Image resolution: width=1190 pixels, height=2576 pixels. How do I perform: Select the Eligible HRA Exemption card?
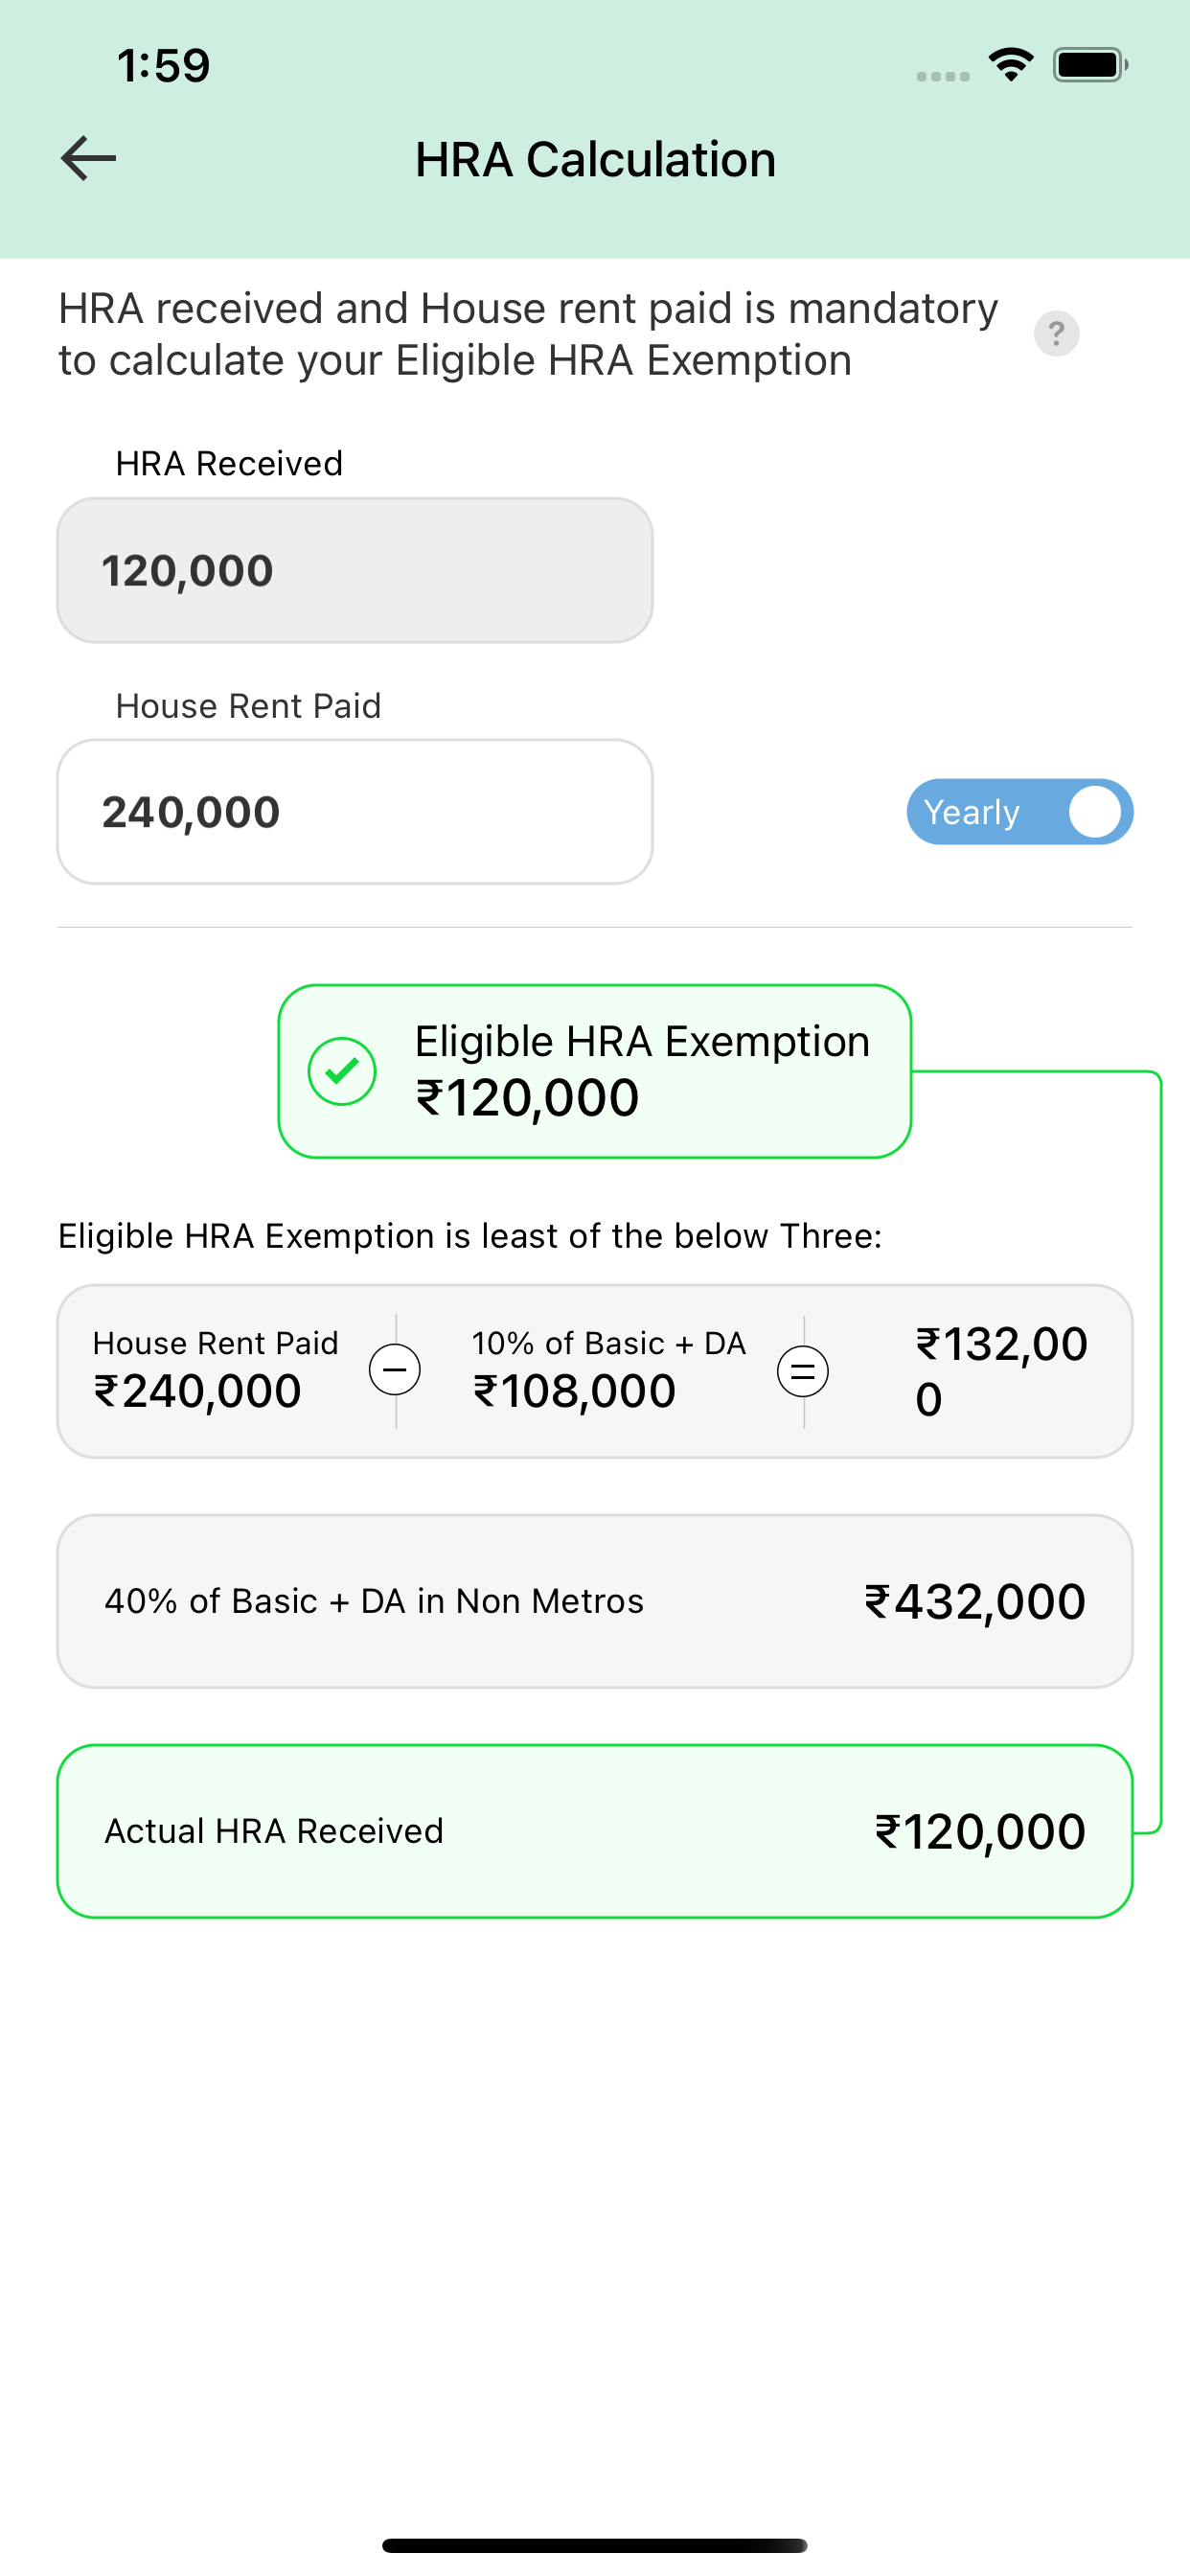coord(595,1071)
